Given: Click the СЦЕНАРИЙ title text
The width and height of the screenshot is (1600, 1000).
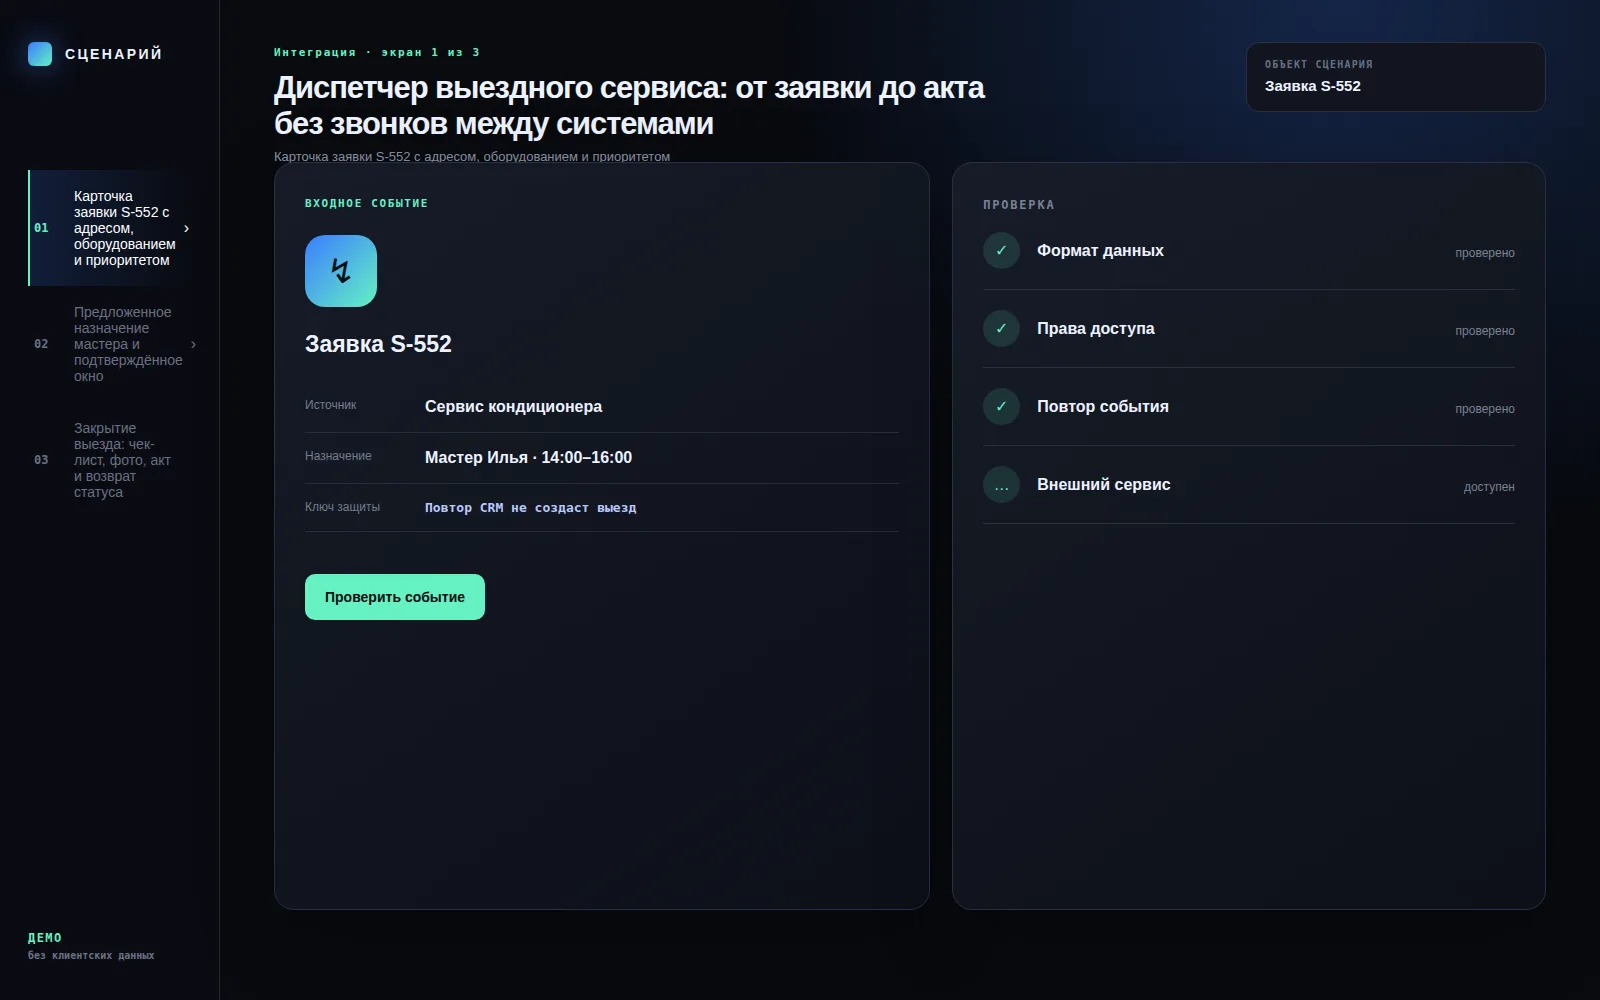Looking at the screenshot, I should (x=113, y=54).
